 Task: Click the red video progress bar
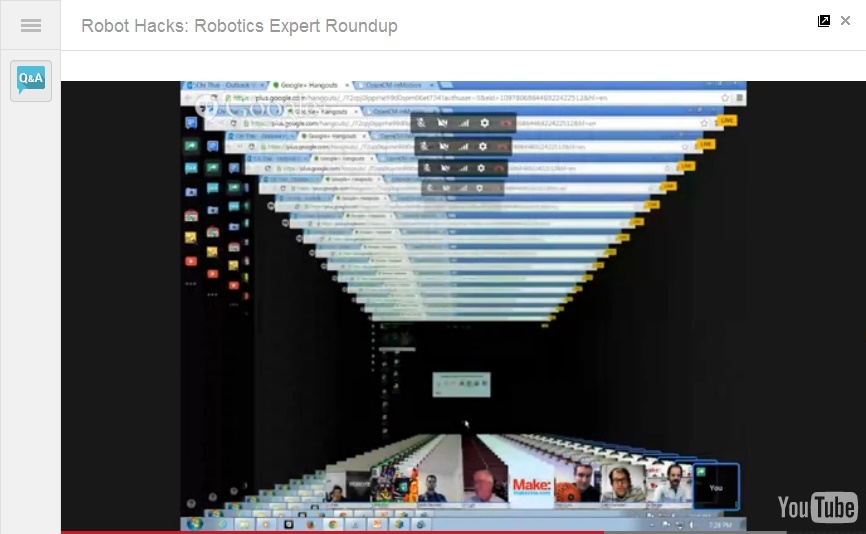click(330, 531)
